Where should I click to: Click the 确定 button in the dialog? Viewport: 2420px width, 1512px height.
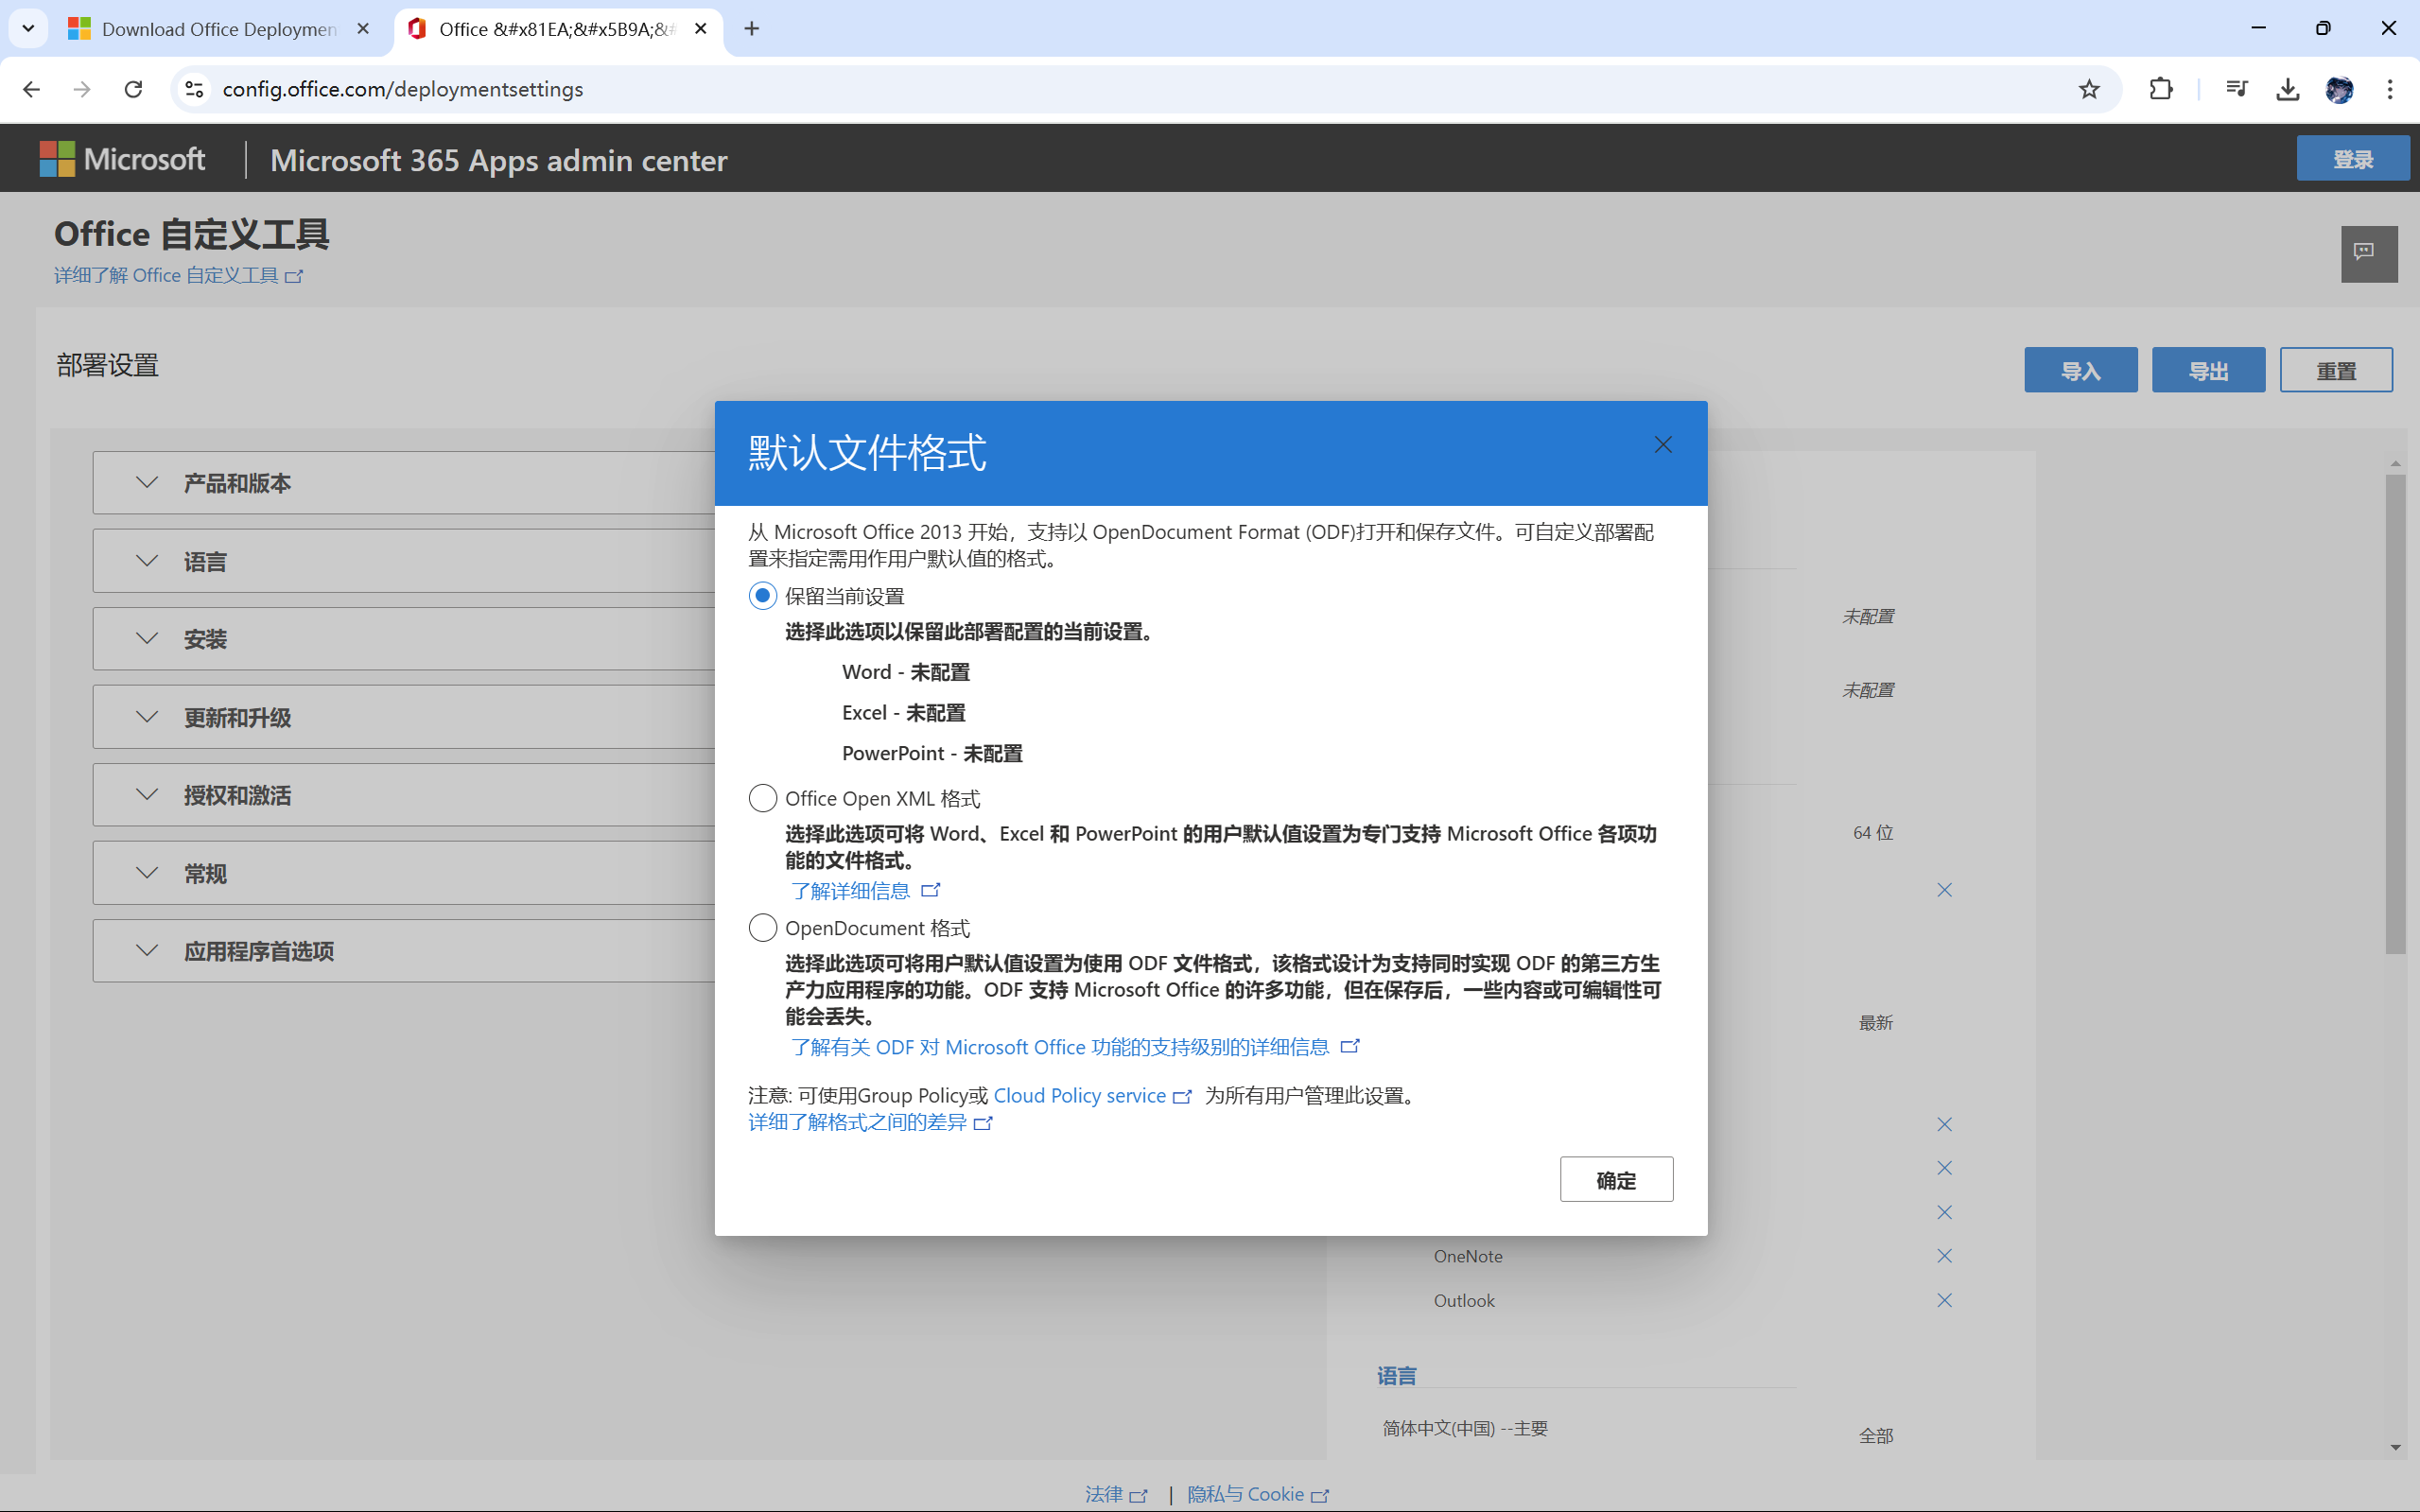pos(1616,1180)
